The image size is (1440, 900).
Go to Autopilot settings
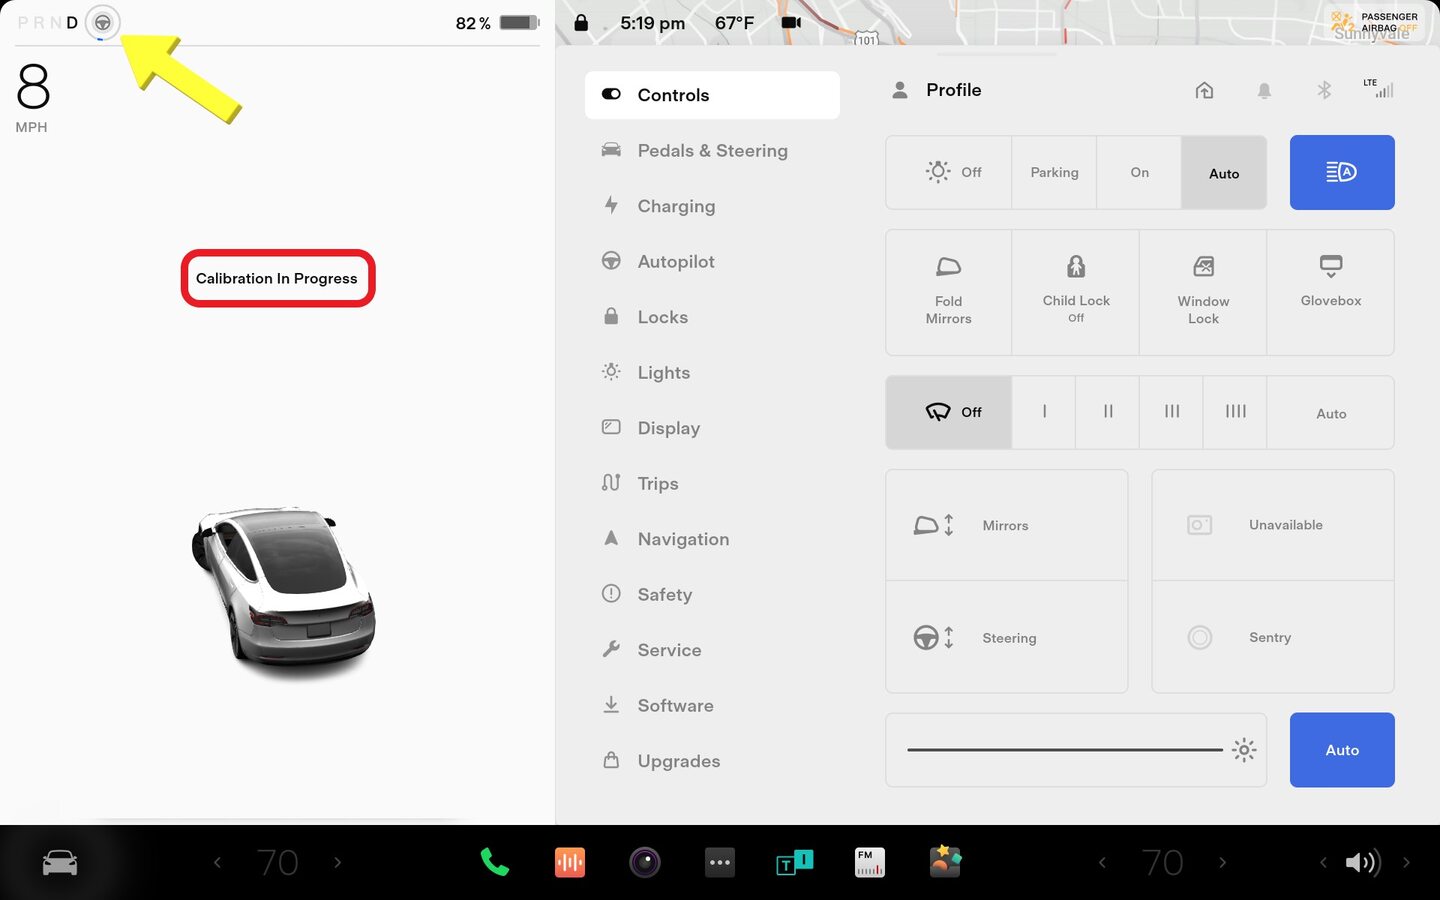712,261
